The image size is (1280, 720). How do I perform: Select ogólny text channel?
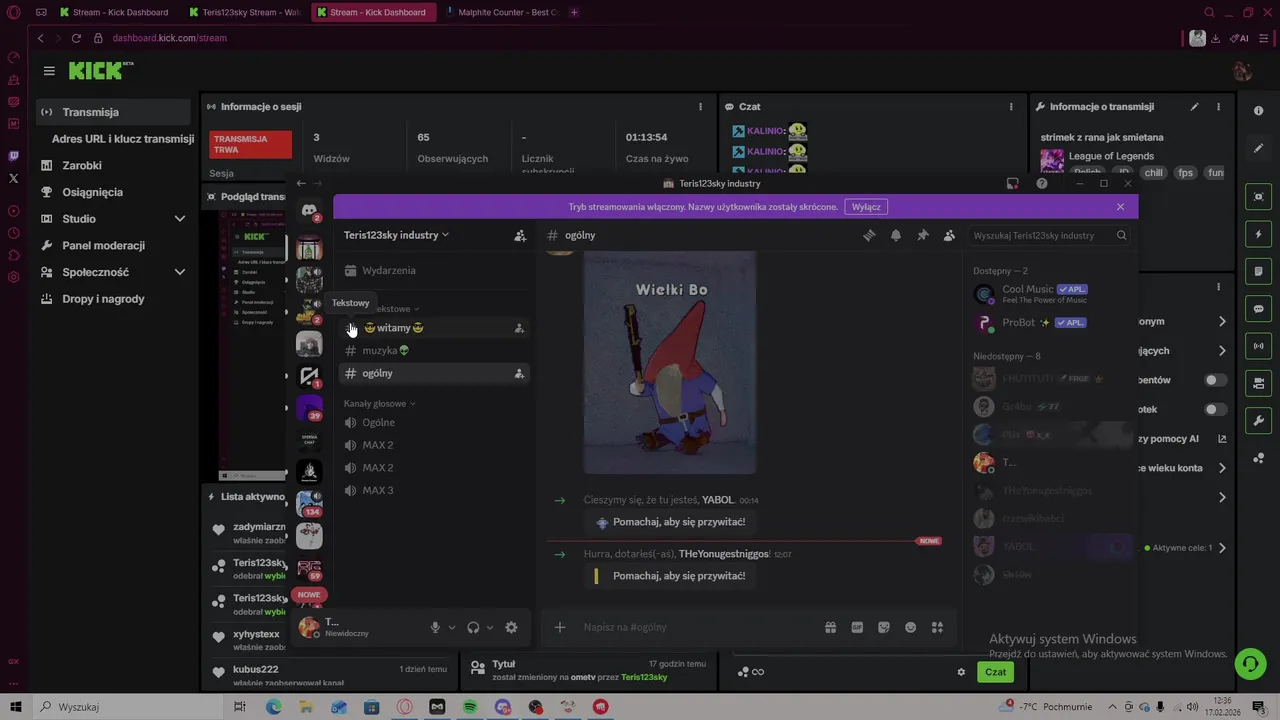432,373
